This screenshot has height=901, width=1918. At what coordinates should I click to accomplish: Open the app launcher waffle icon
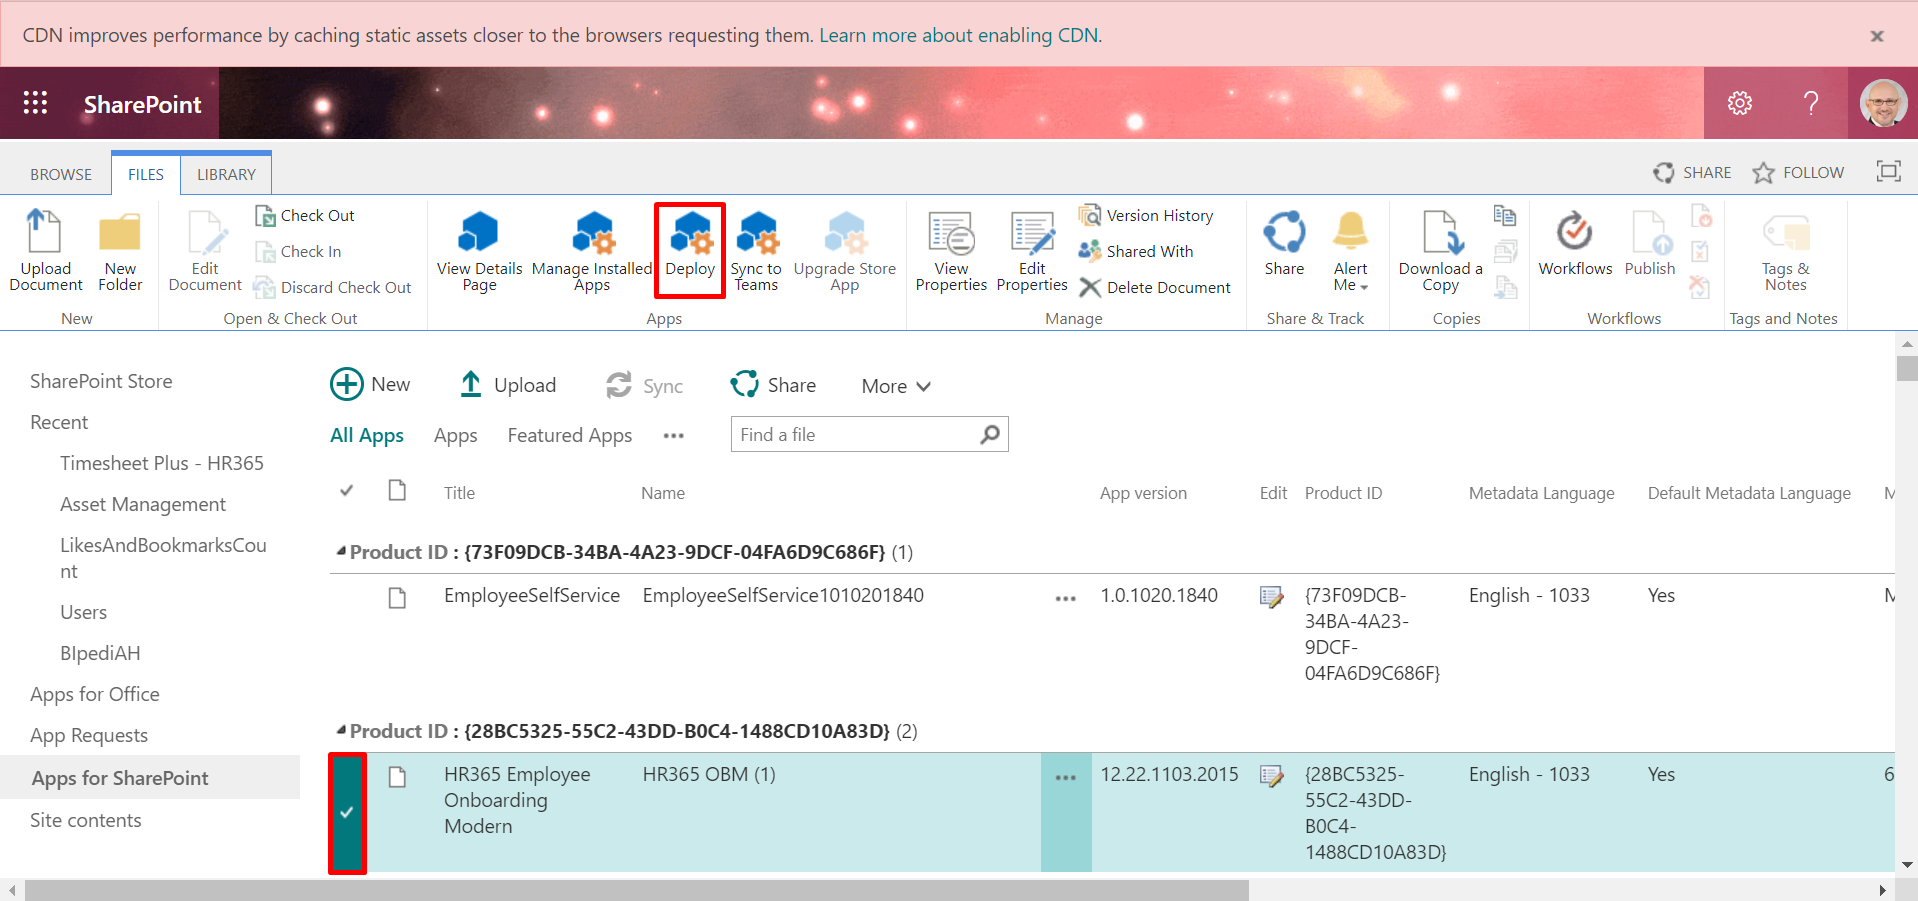pos(35,103)
